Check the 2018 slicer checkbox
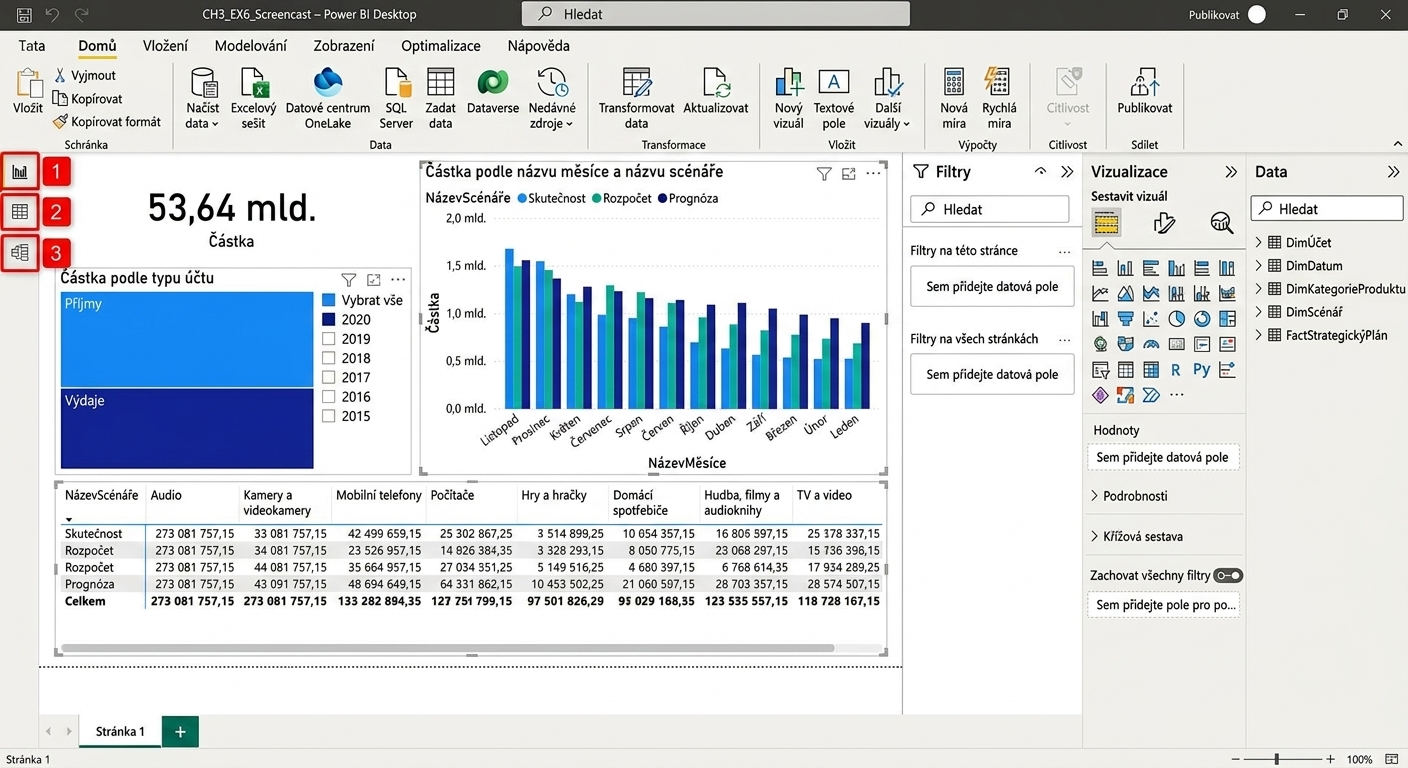Image resolution: width=1408 pixels, height=768 pixels. 329,358
